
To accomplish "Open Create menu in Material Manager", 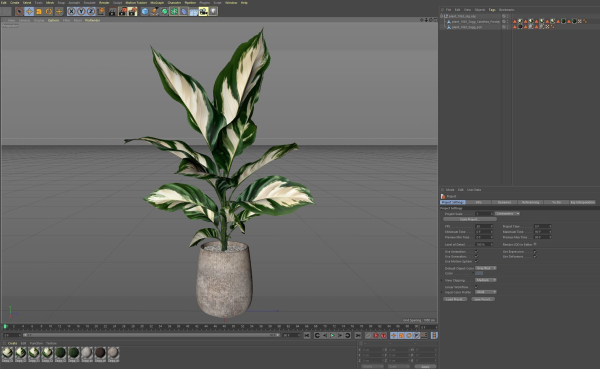I will pyautogui.click(x=13, y=343).
